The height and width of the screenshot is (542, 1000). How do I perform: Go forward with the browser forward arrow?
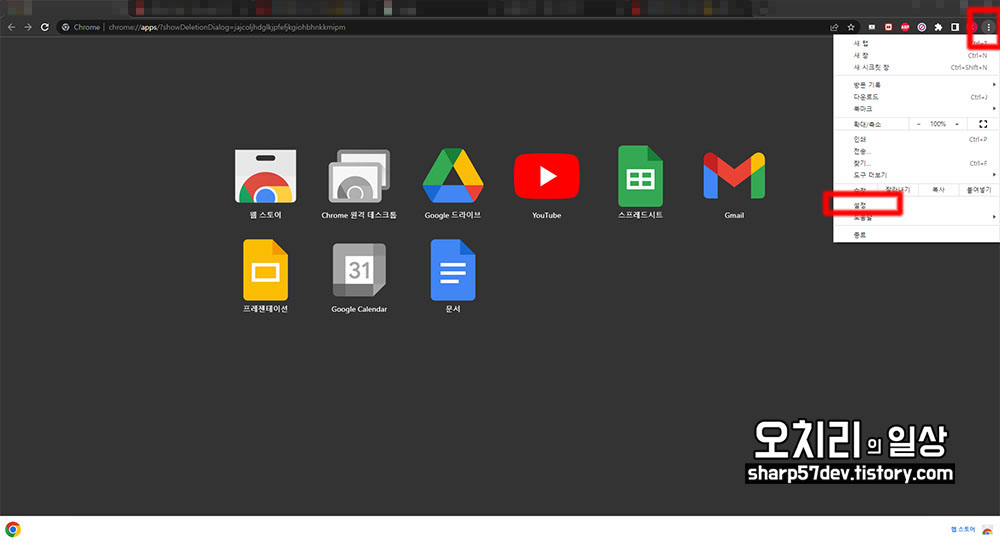point(28,27)
